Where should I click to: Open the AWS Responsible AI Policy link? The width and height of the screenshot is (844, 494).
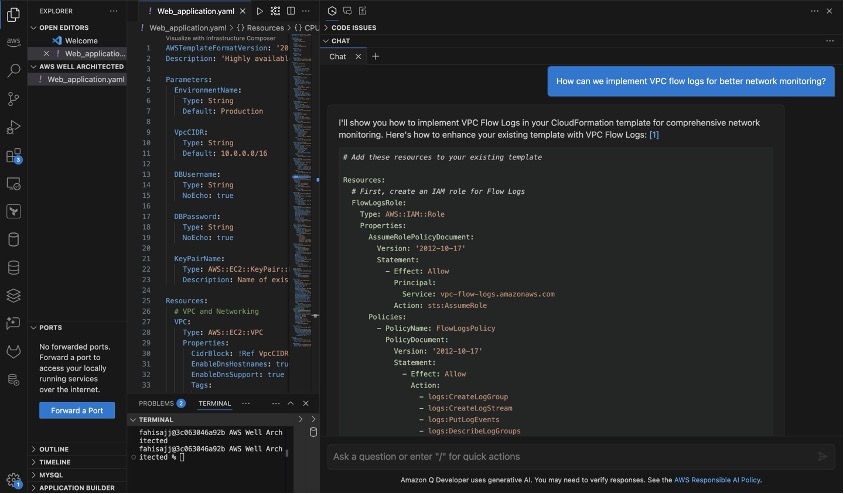pos(718,480)
